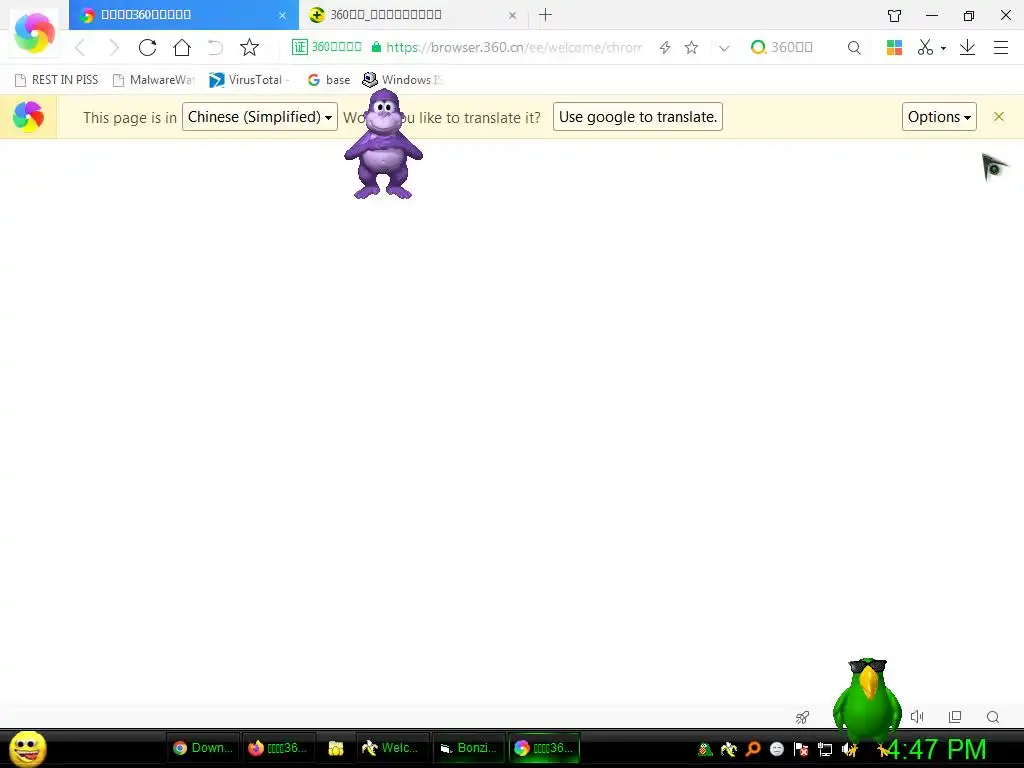Bookmark page with address bar star
Image resolution: width=1024 pixels, height=768 pixels.
pyautogui.click(x=692, y=48)
